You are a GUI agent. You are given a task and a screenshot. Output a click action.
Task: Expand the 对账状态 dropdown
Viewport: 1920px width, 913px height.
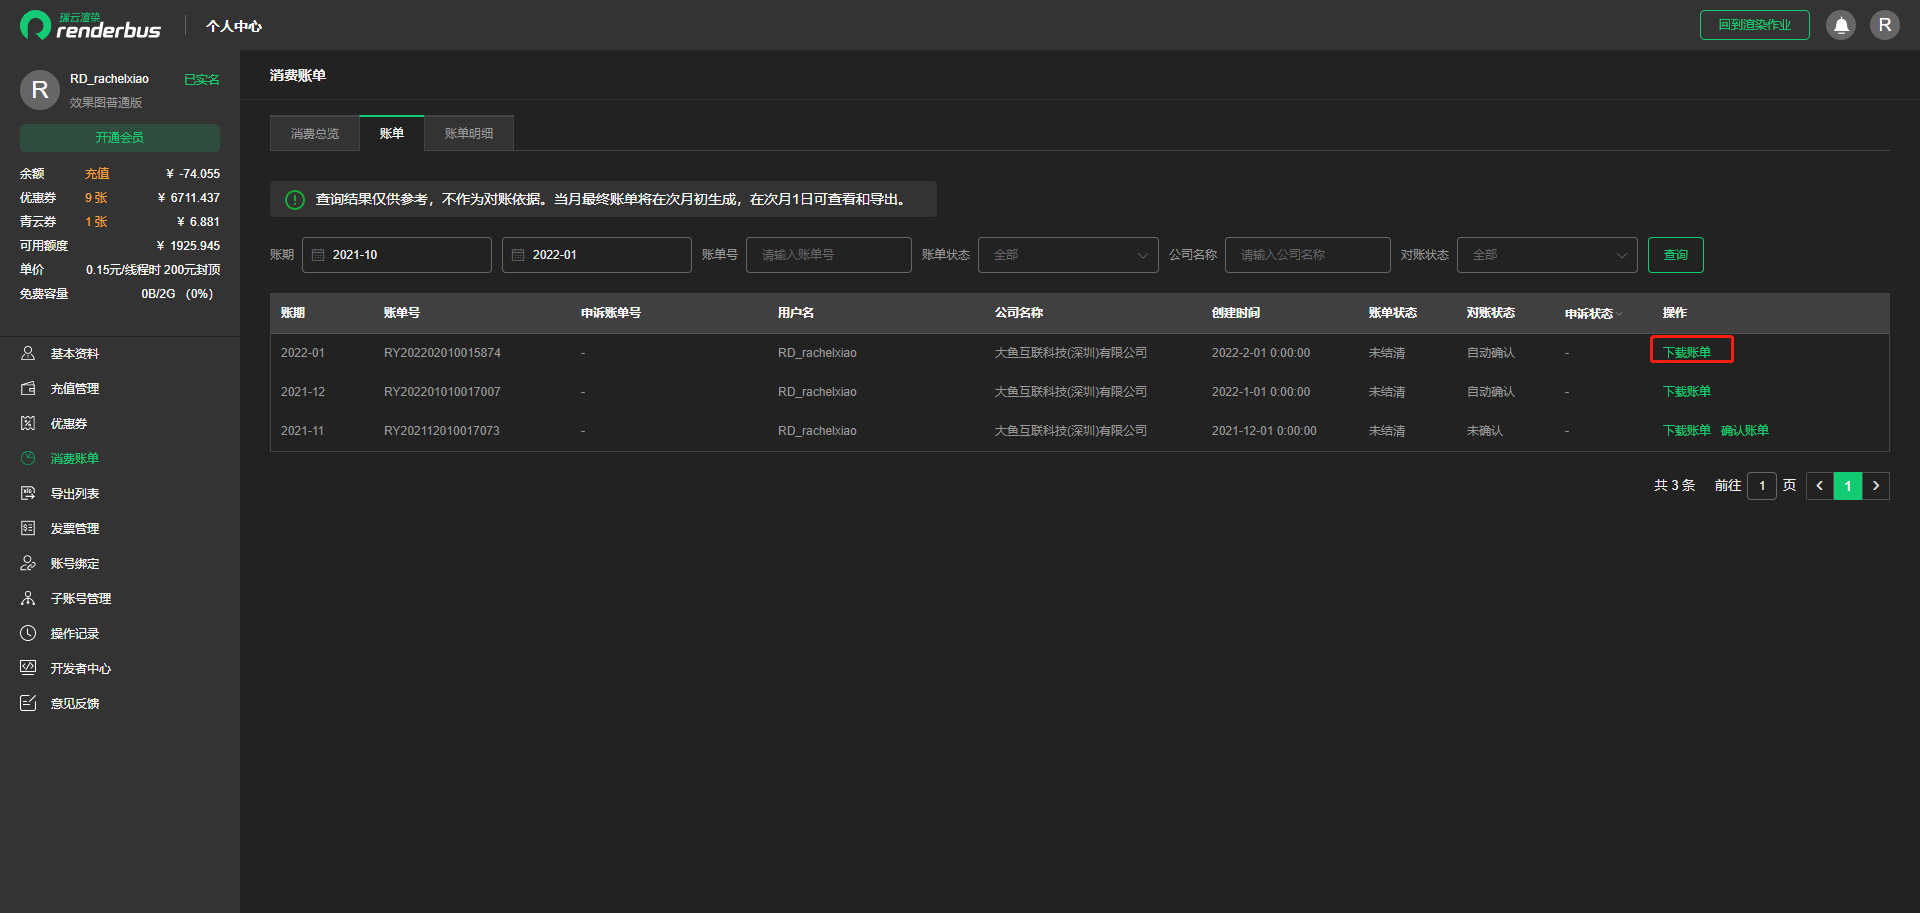pos(1547,255)
